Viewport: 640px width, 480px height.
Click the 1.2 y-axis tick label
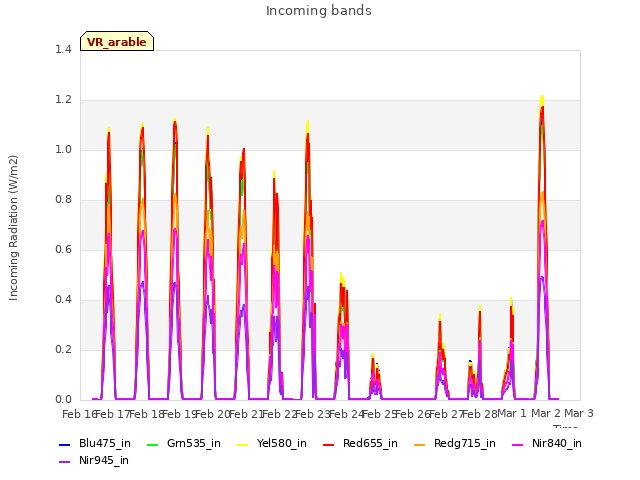(63, 100)
